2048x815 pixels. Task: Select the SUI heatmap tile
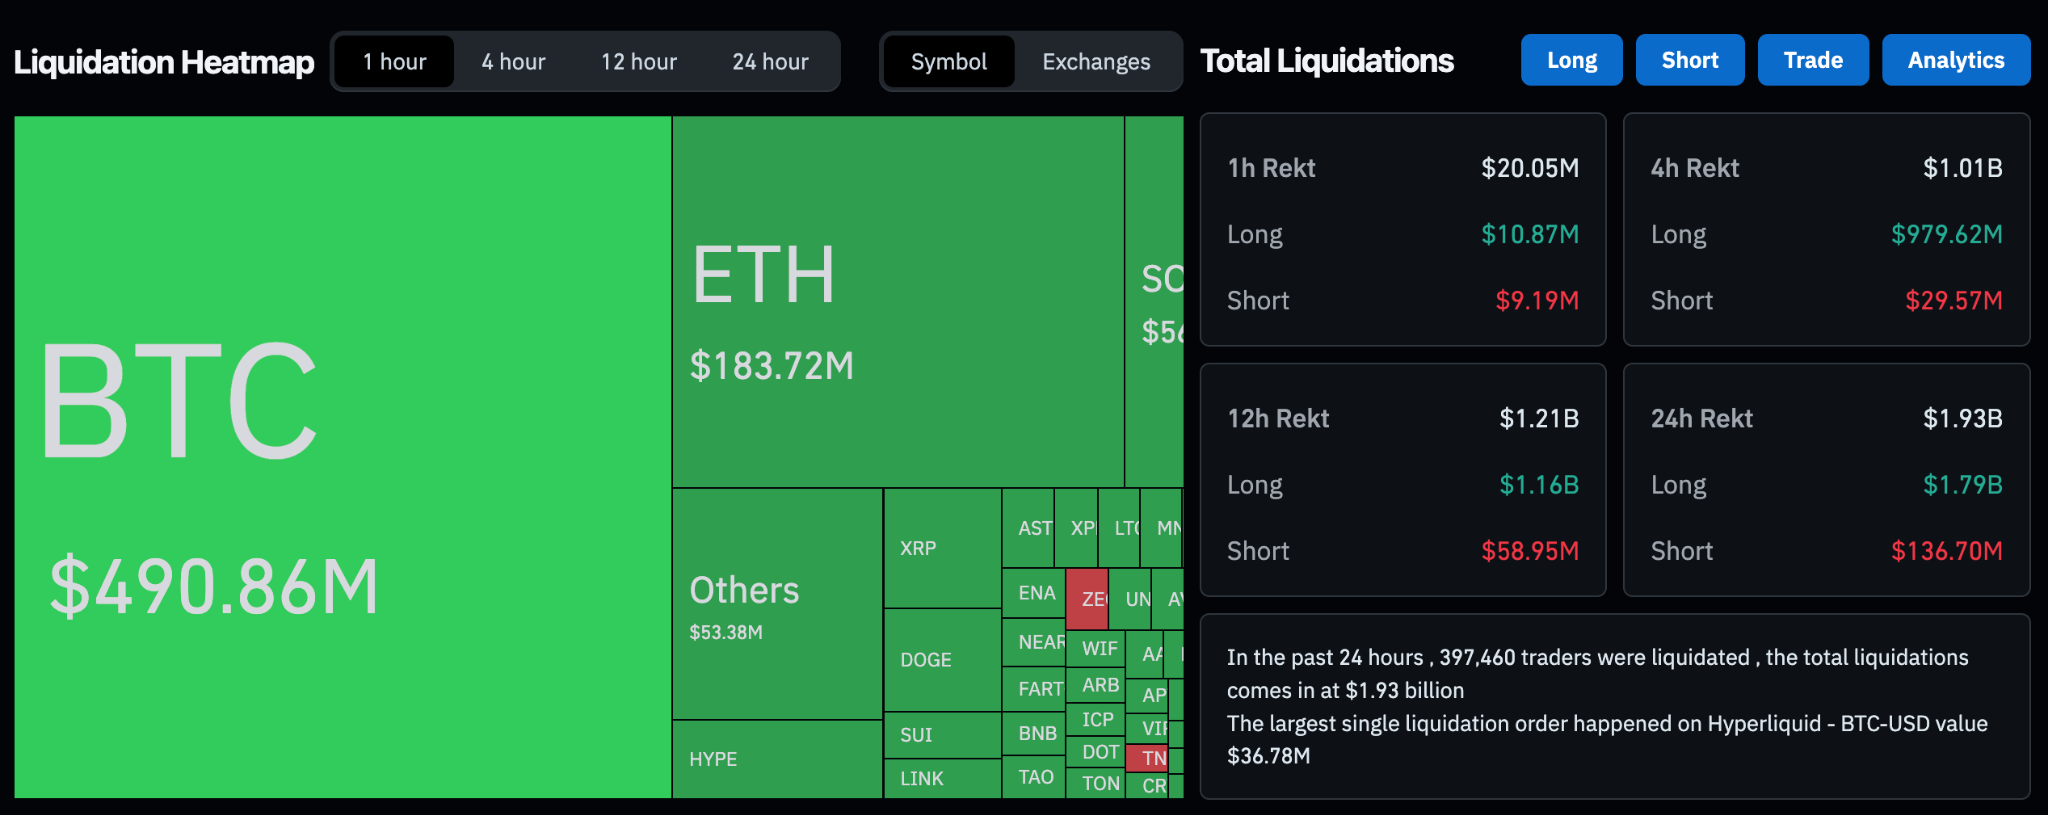click(x=942, y=735)
